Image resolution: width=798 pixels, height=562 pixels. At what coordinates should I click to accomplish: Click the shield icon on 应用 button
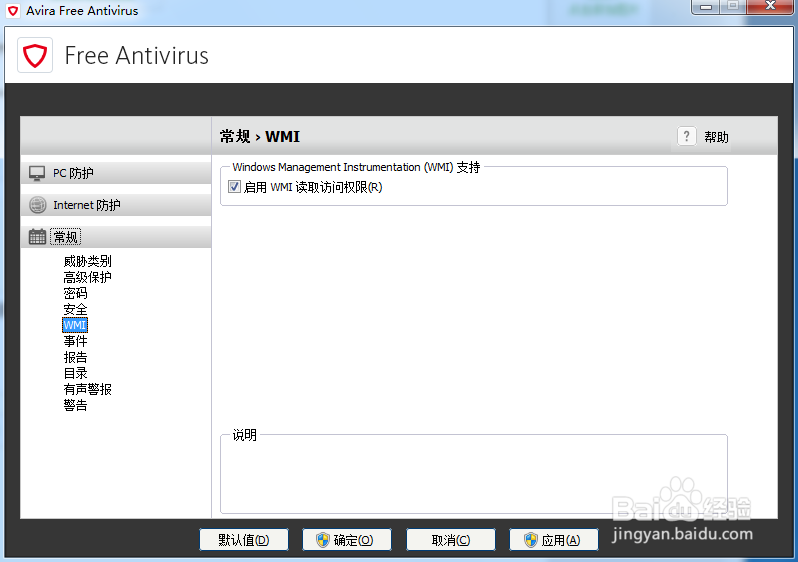(531, 540)
